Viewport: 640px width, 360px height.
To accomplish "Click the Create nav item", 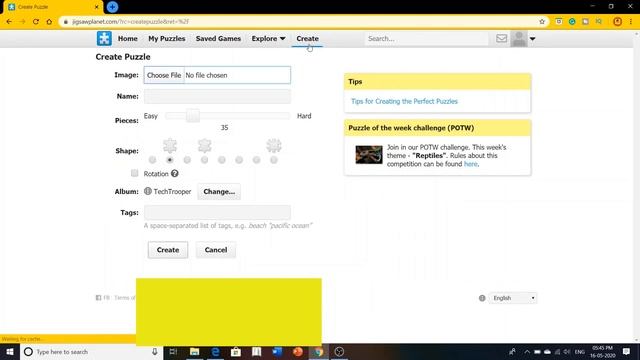I will [x=307, y=38].
